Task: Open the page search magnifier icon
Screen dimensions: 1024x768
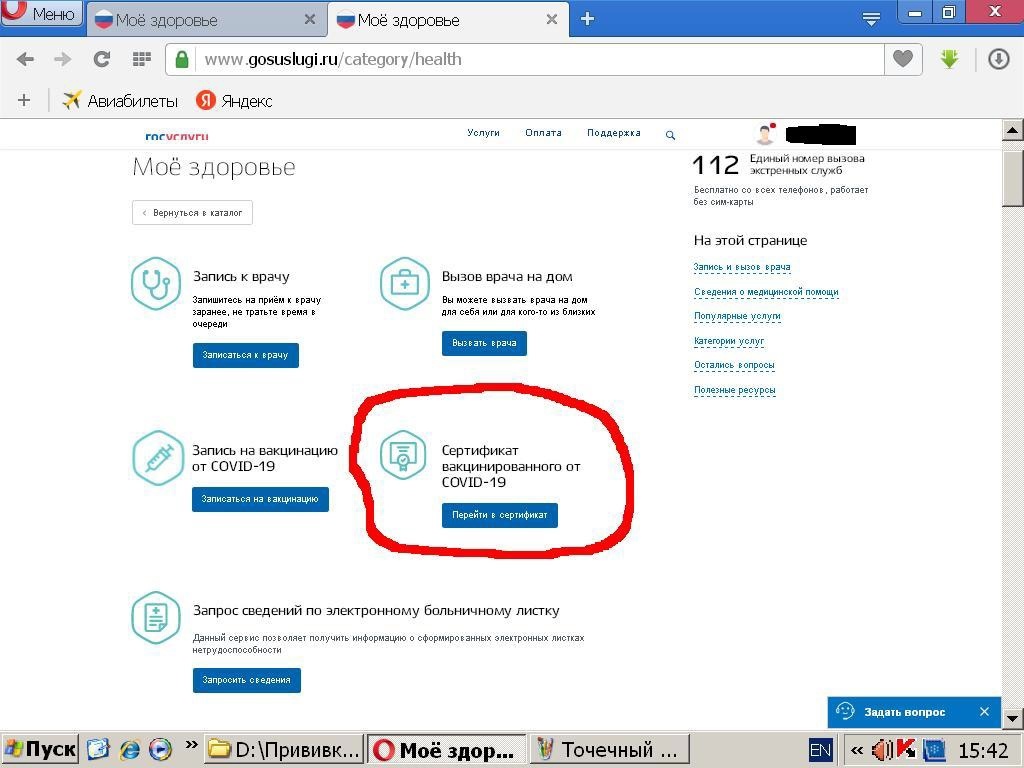Action: [x=670, y=134]
